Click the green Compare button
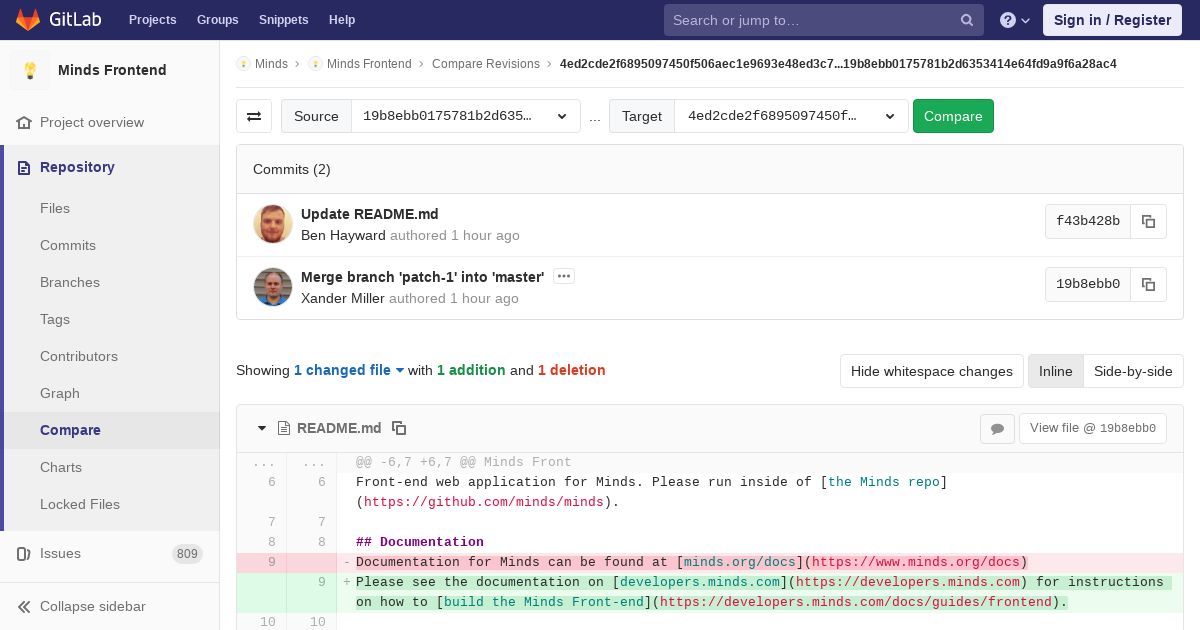 (x=953, y=116)
